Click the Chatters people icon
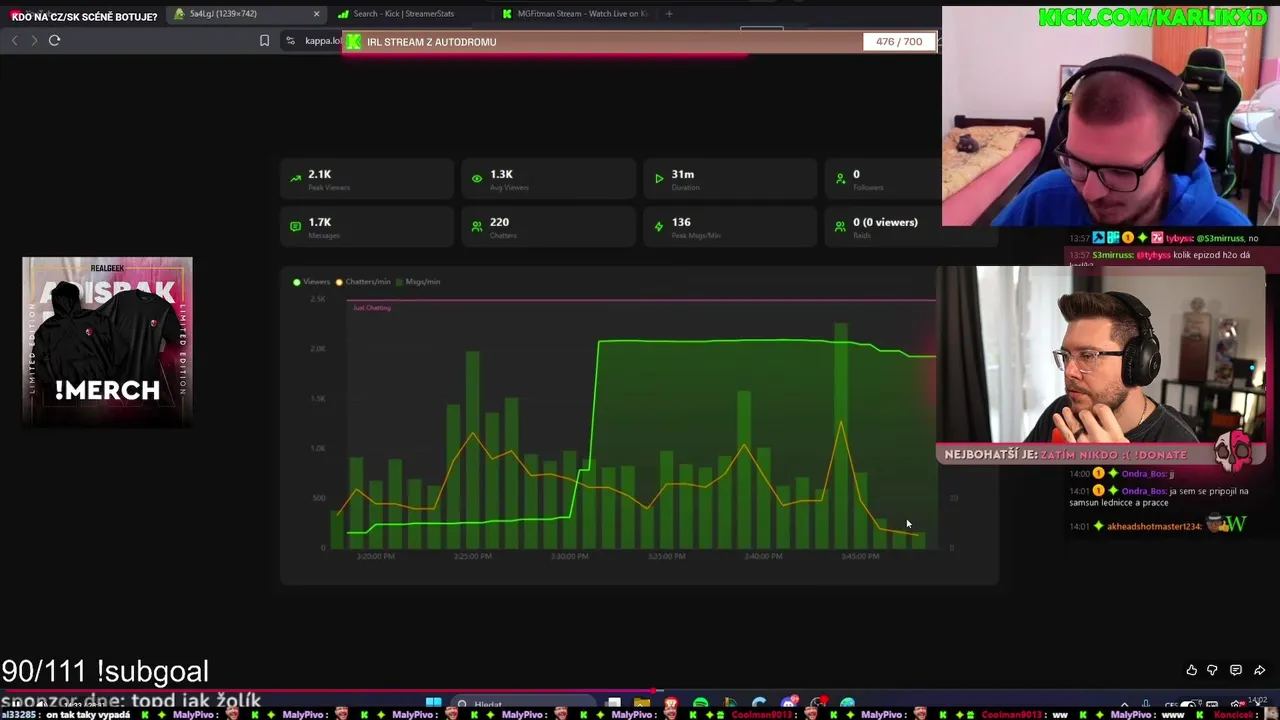The height and width of the screenshot is (720, 1280). click(x=477, y=227)
